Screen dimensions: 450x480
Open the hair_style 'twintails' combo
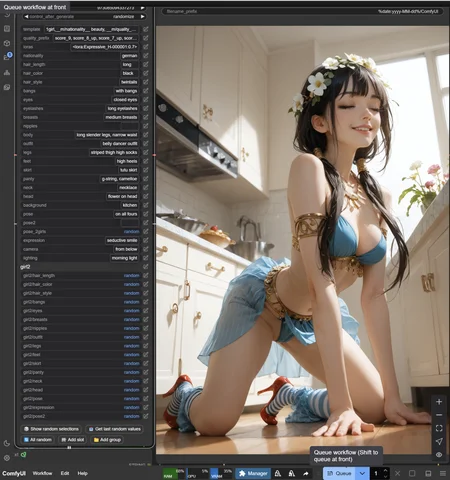coord(129,82)
